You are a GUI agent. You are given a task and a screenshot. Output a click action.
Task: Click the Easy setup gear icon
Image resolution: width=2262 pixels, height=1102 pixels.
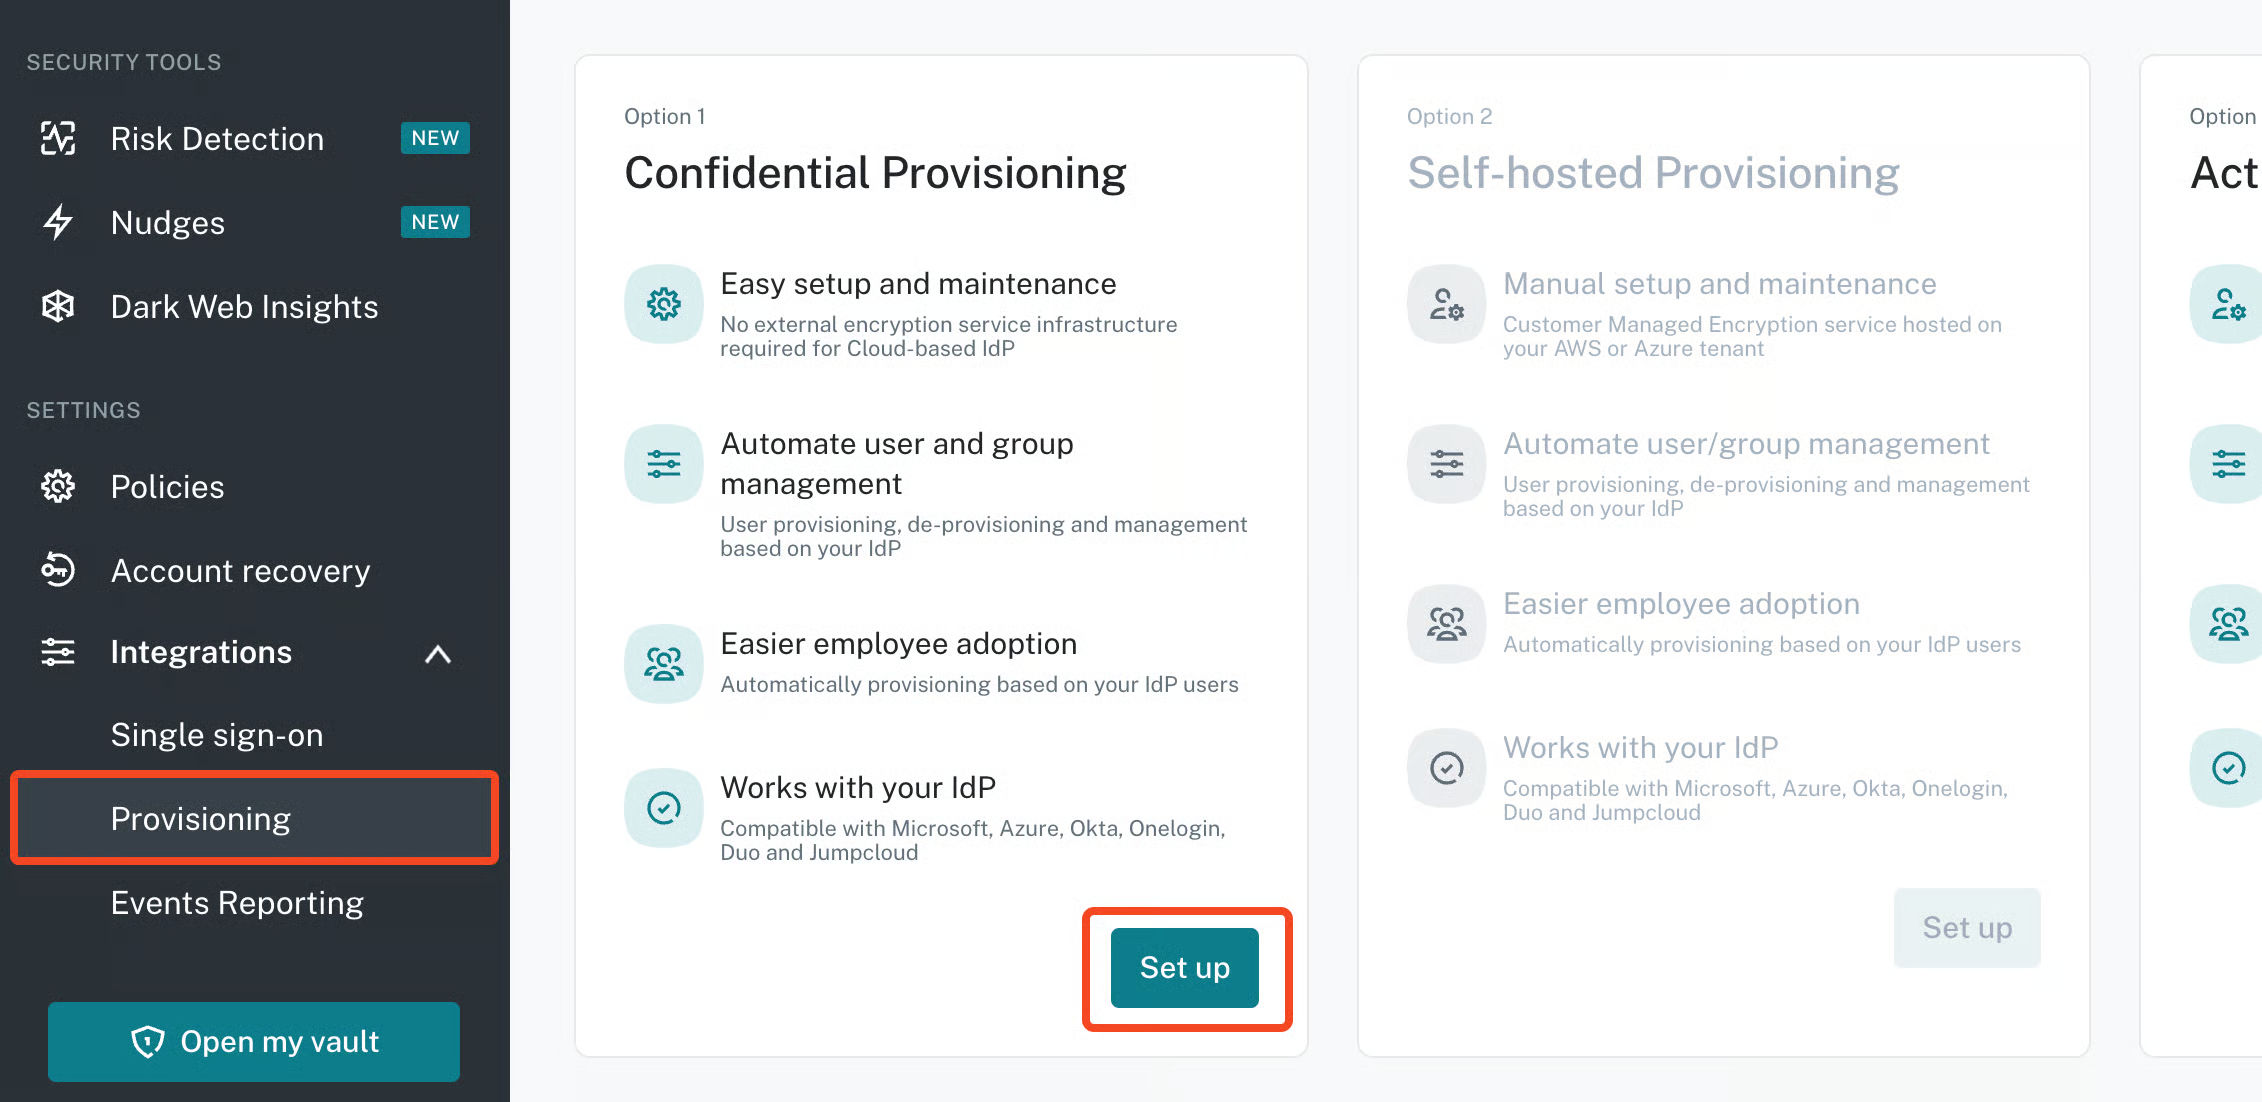tap(664, 304)
